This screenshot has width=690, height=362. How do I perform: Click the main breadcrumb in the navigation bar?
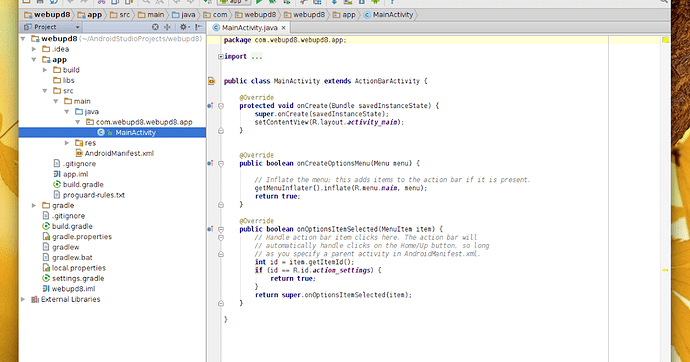(x=151, y=15)
